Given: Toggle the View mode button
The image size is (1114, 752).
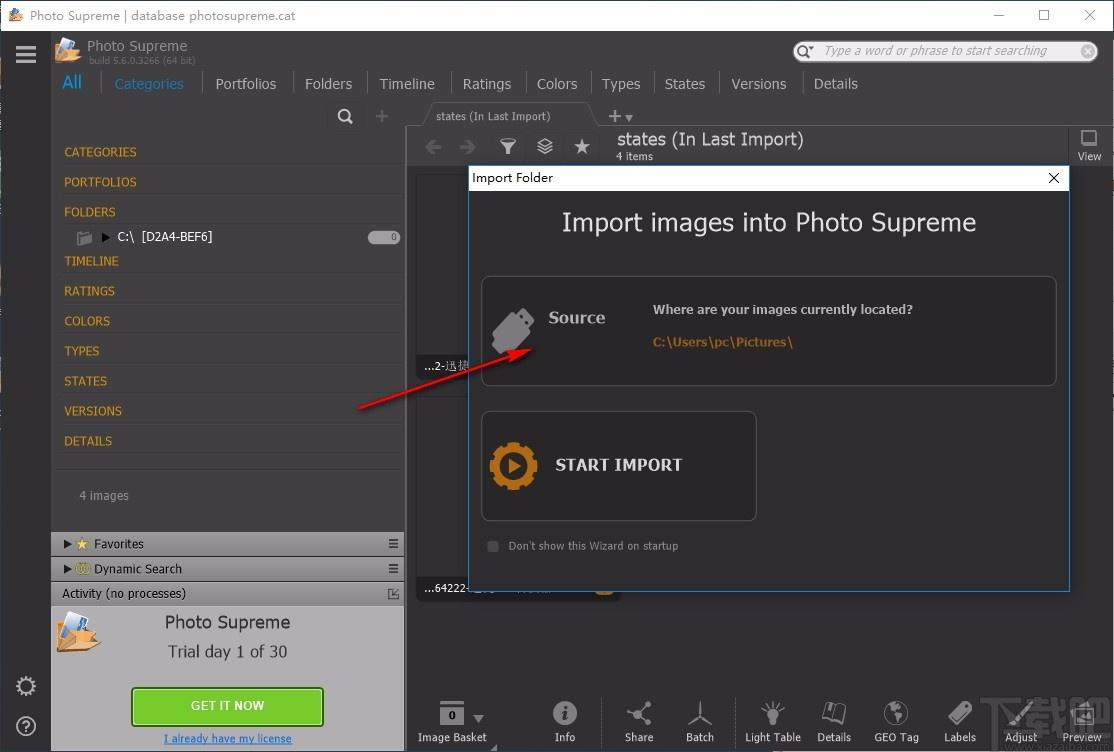Looking at the screenshot, I should (x=1088, y=145).
